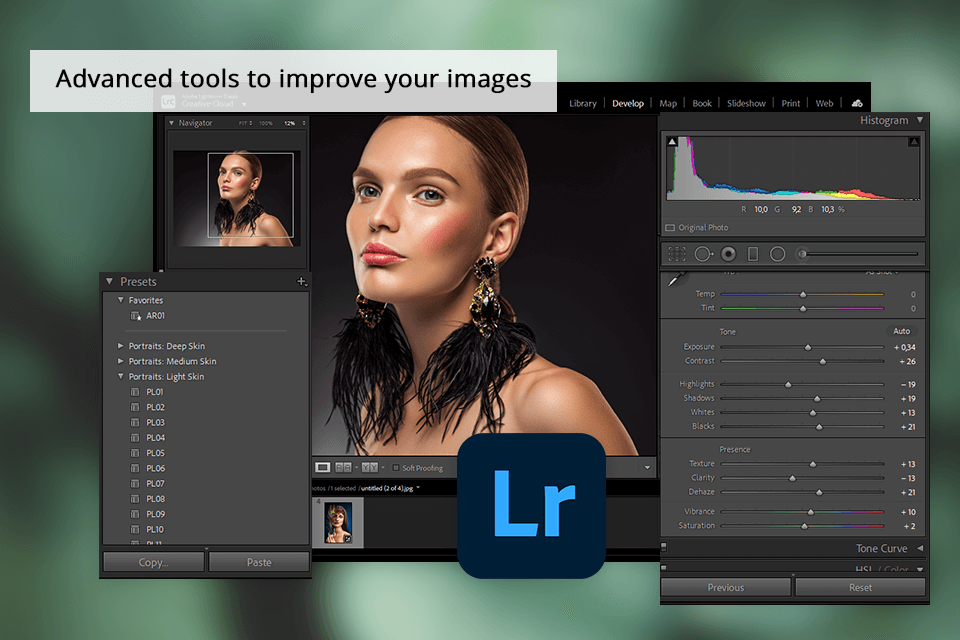This screenshot has height=640, width=960.
Task: Select the Graduated Filter tool icon
Action: pos(753,254)
